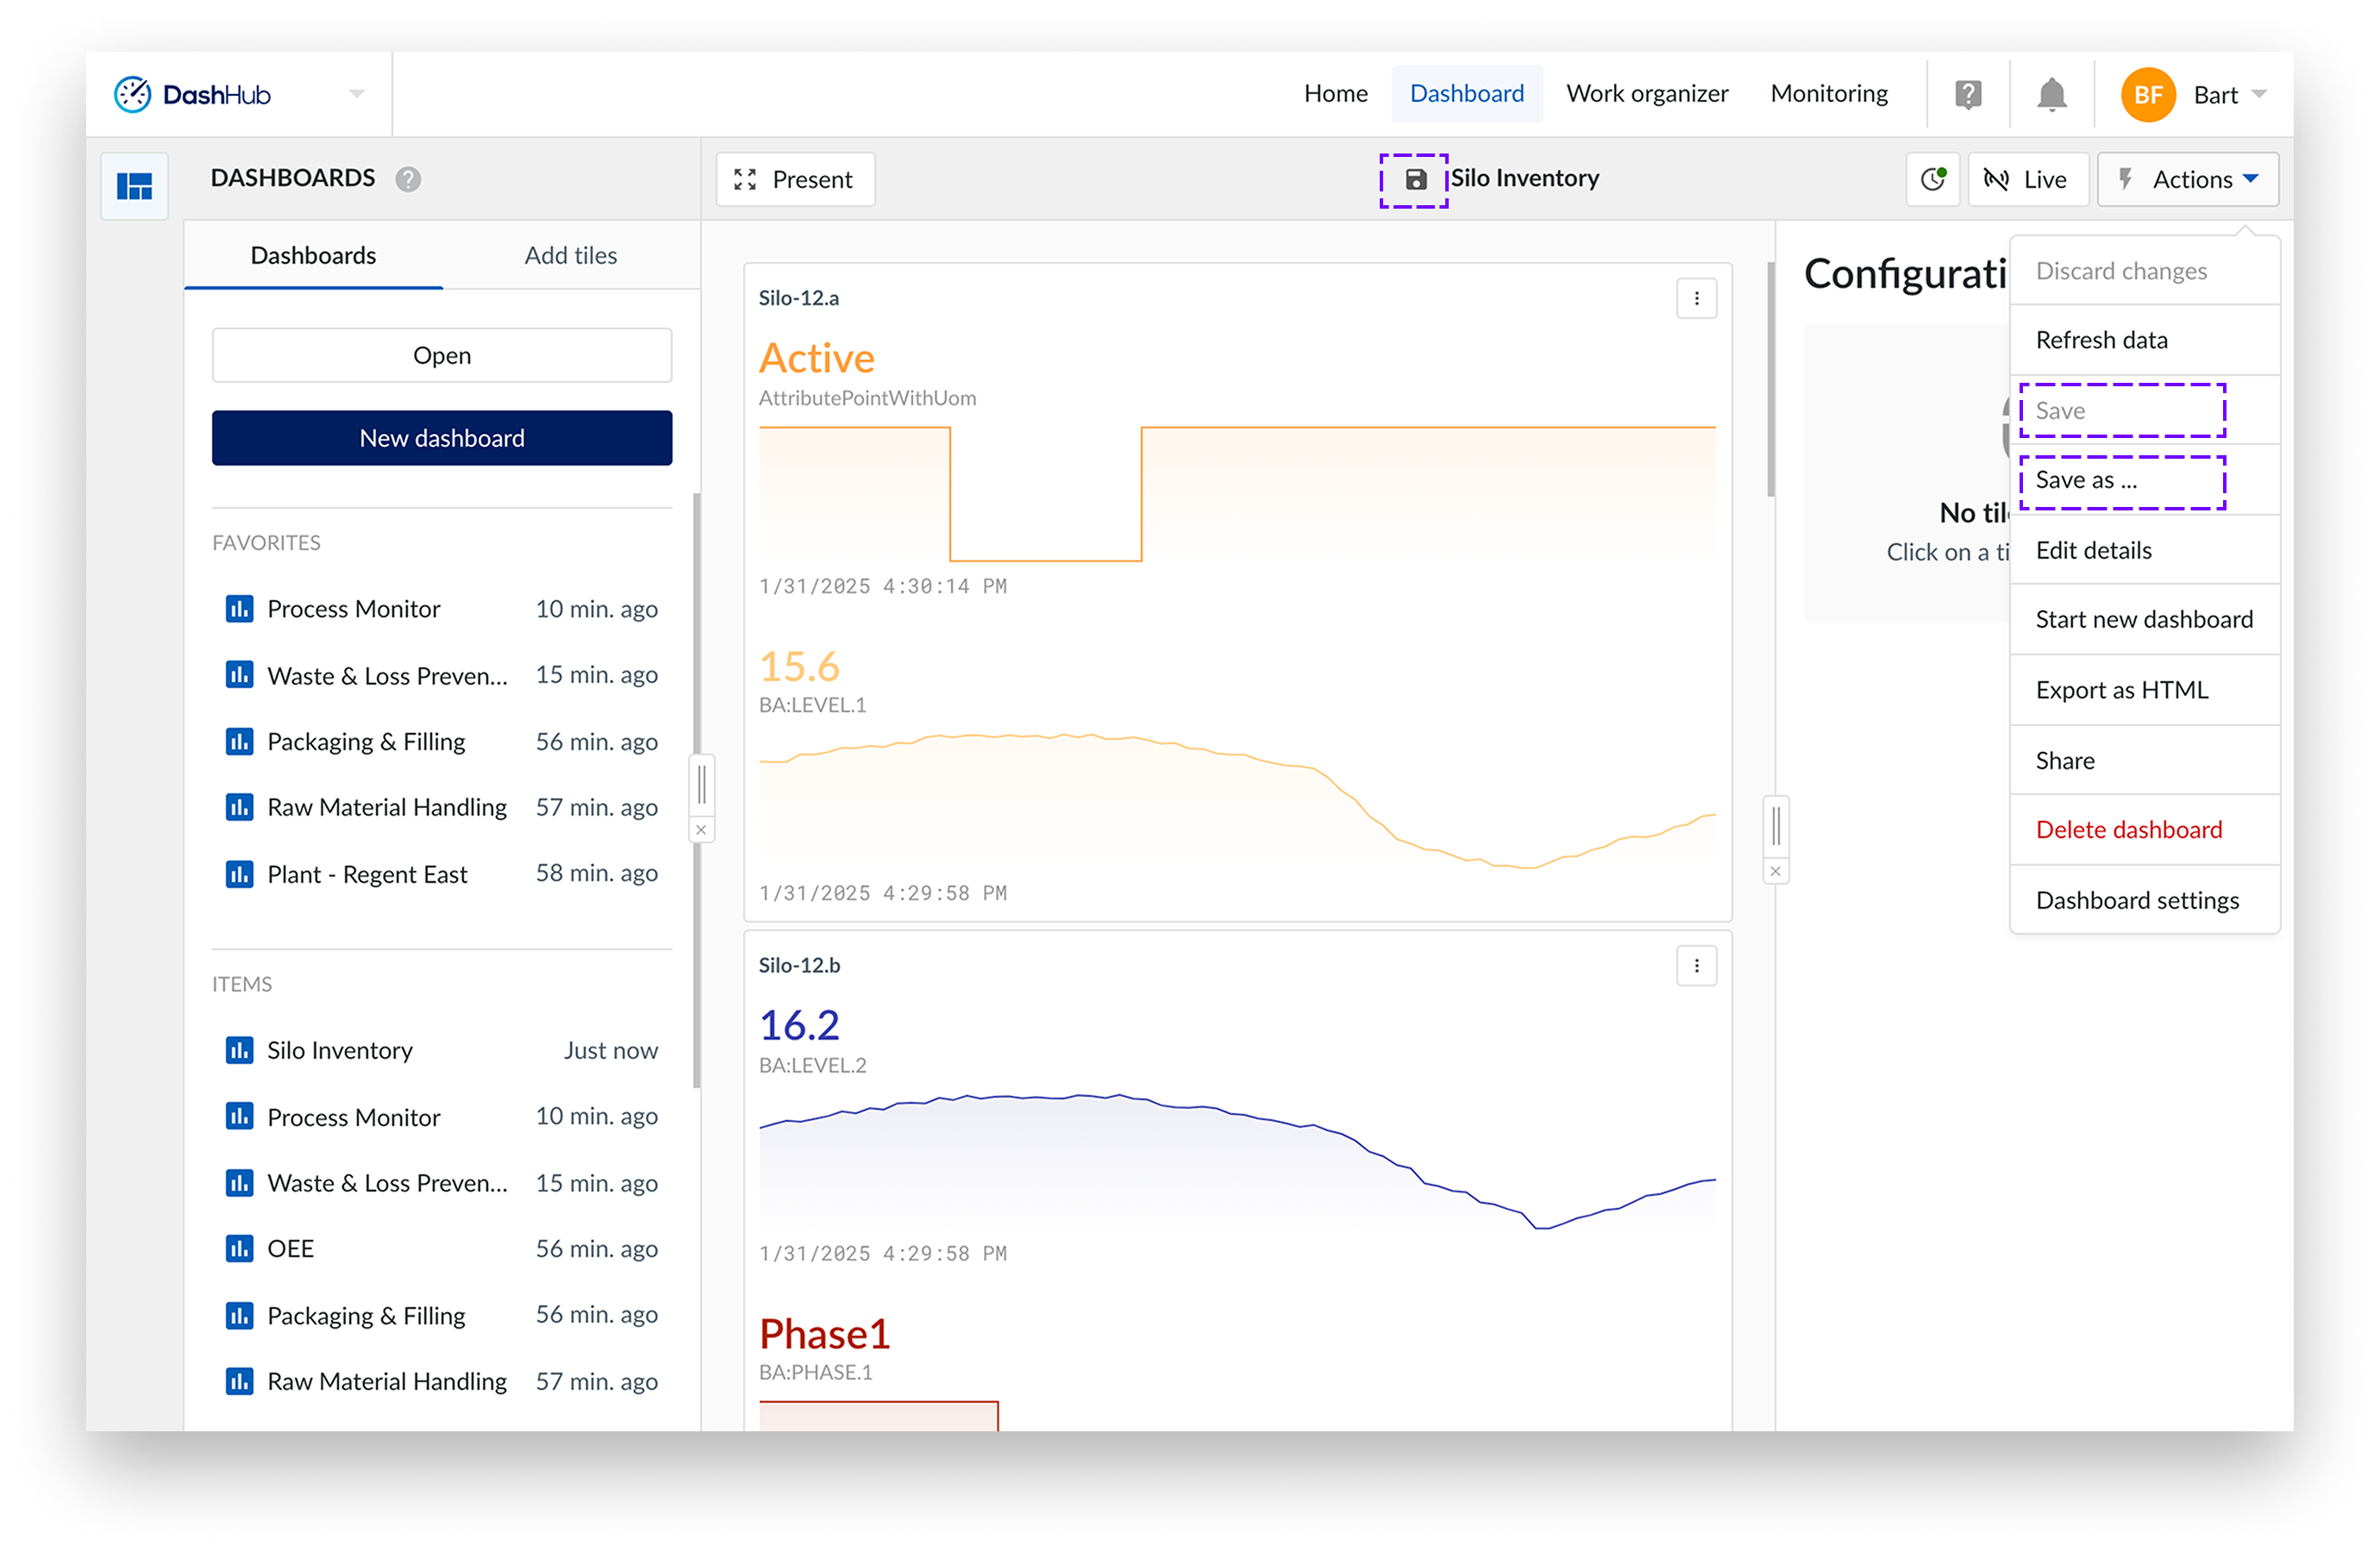
Task: Toggle Live mode
Action: coord(2027,179)
